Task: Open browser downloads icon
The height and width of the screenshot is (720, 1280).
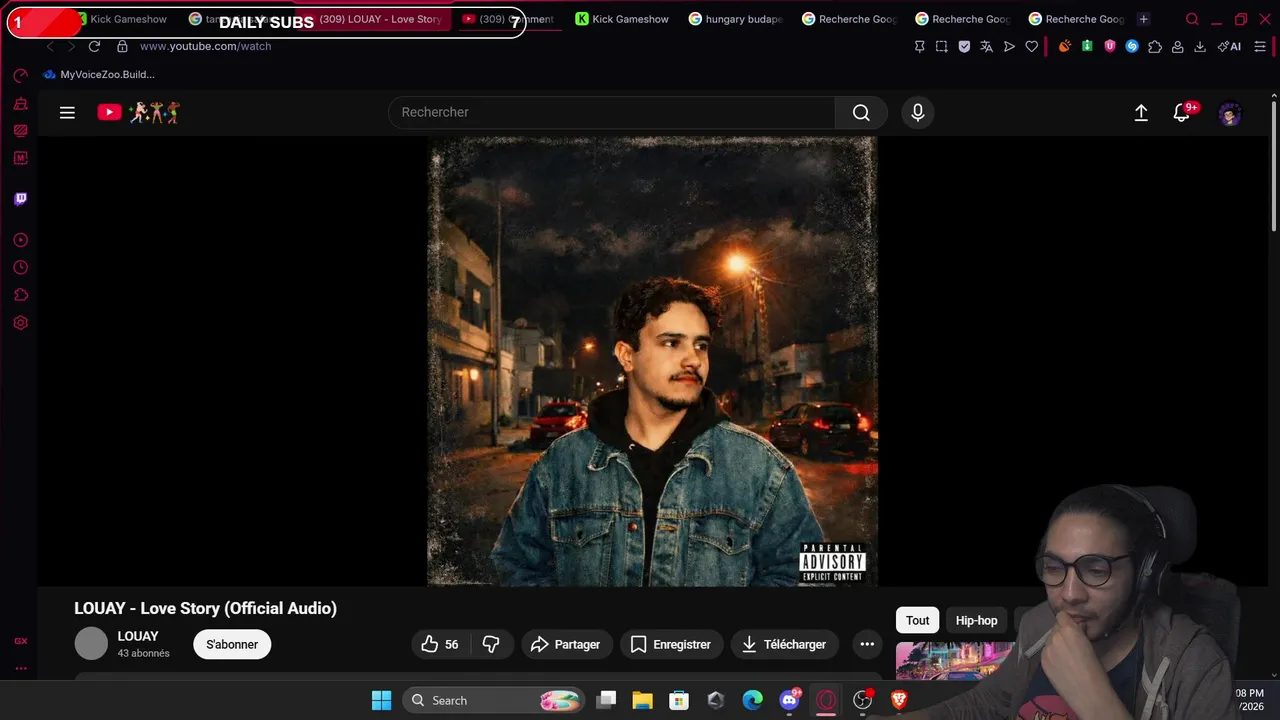Action: (1200, 46)
